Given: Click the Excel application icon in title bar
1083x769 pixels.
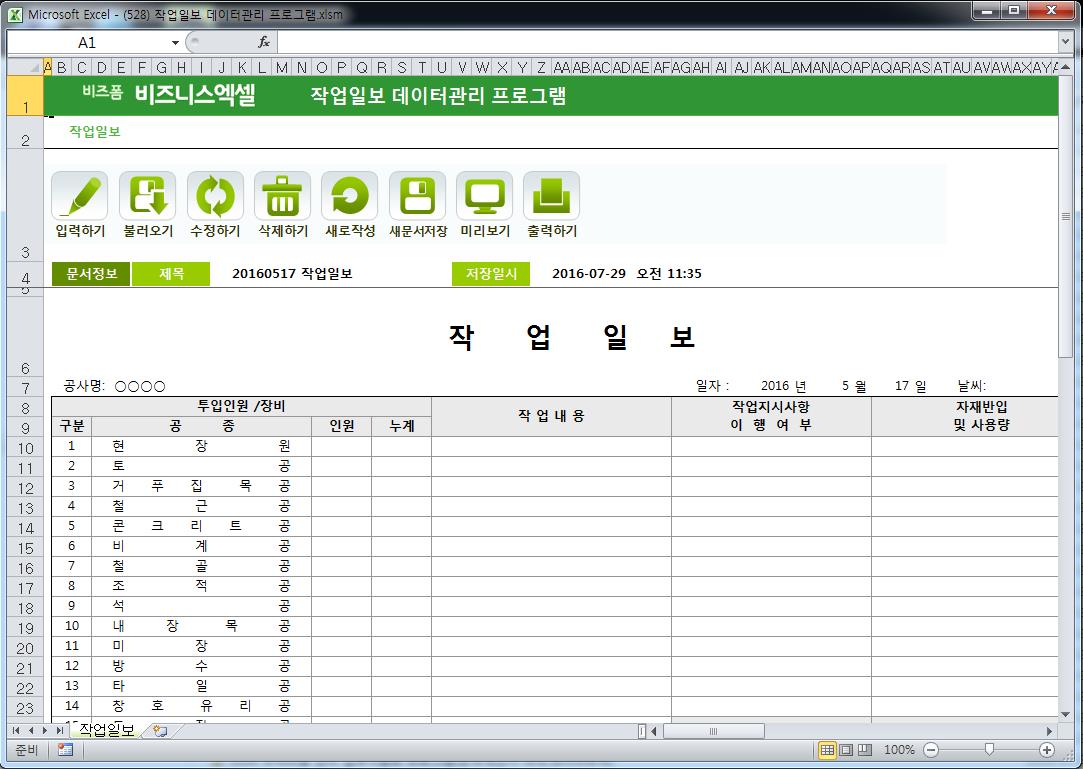Looking at the screenshot, I should pos(15,14).
